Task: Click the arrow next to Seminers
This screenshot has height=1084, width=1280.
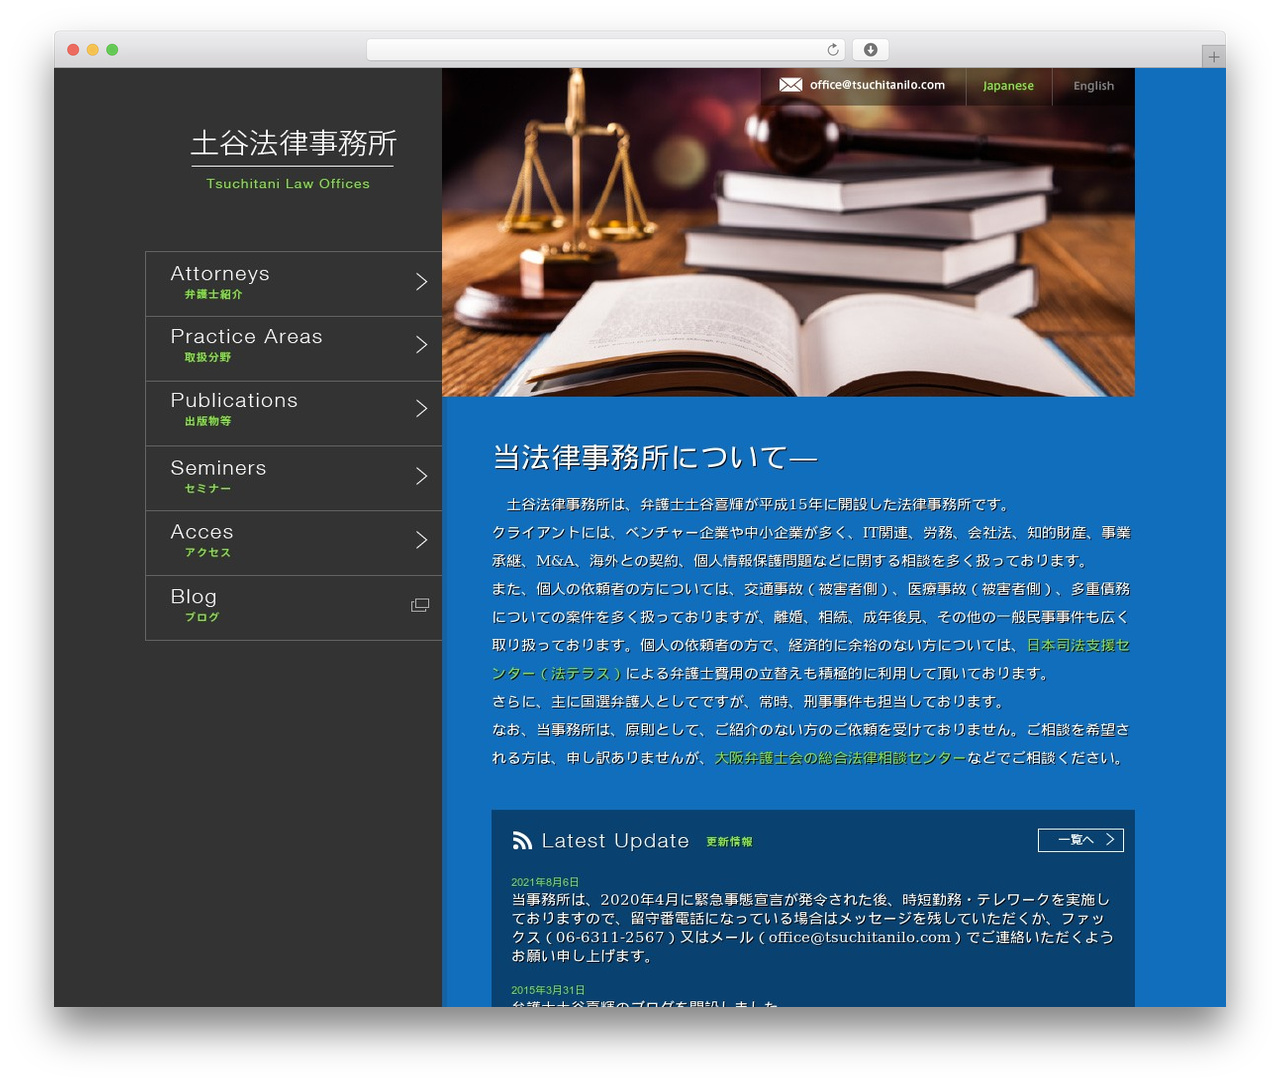Action: pos(422,476)
